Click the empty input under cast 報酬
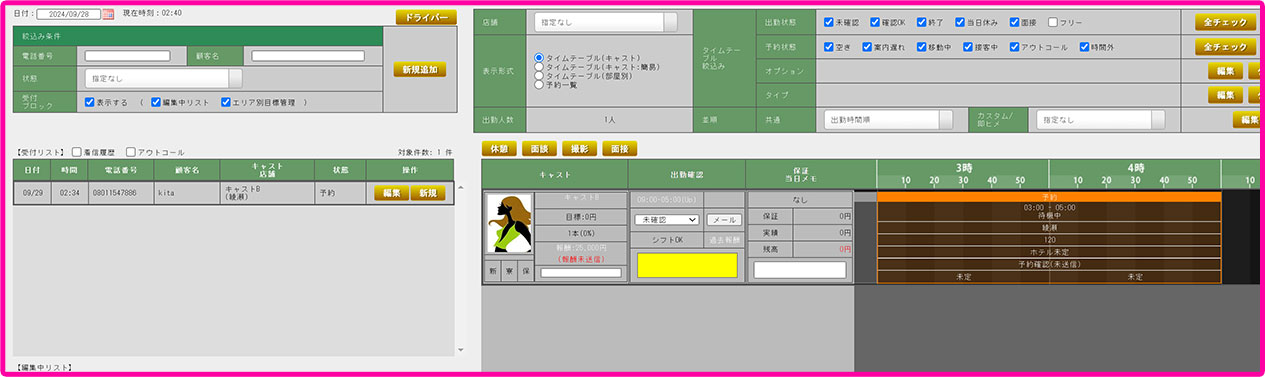The height and width of the screenshot is (377, 1265). point(581,272)
